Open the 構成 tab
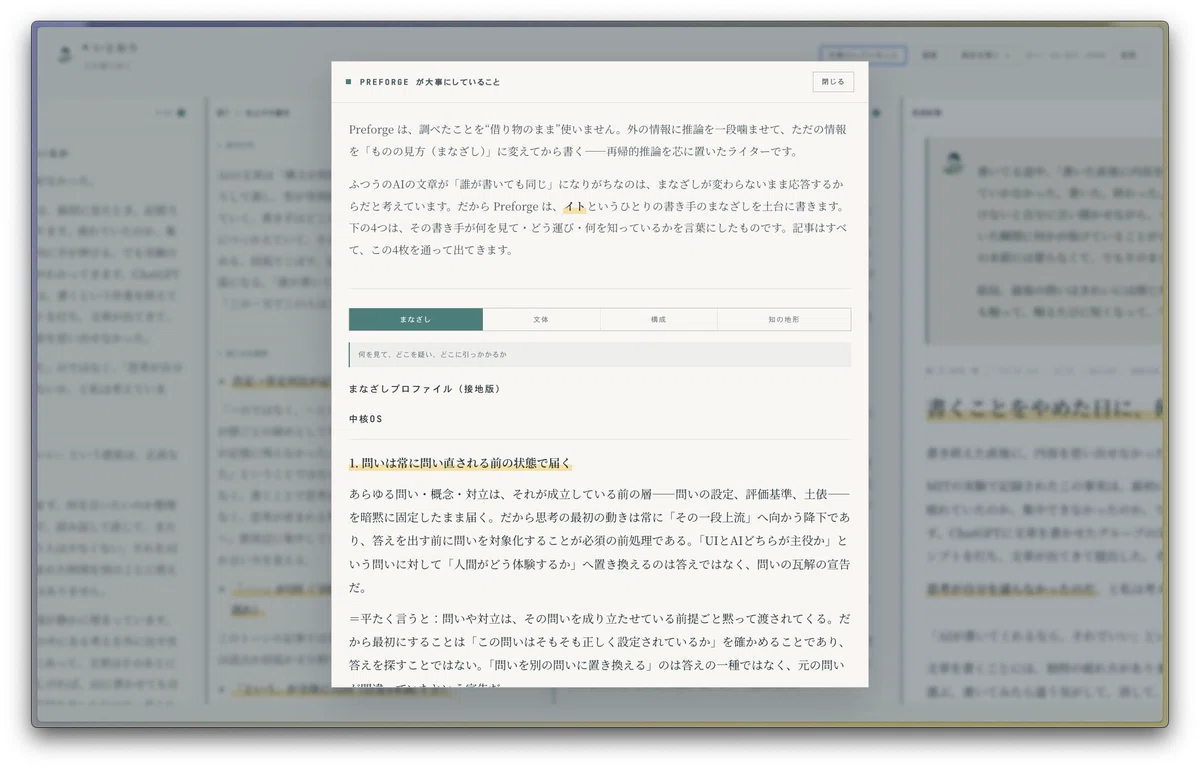The height and width of the screenshot is (769, 1200). click(x=658, y=319)
